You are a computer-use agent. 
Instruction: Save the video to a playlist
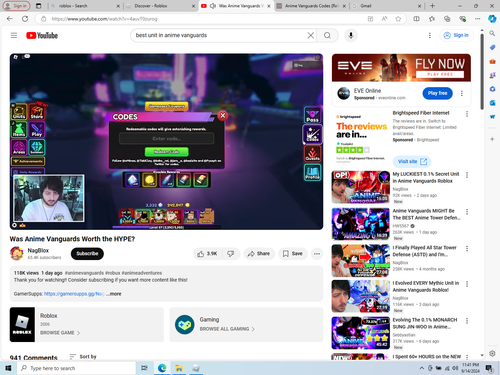click(x=293, y=254)
